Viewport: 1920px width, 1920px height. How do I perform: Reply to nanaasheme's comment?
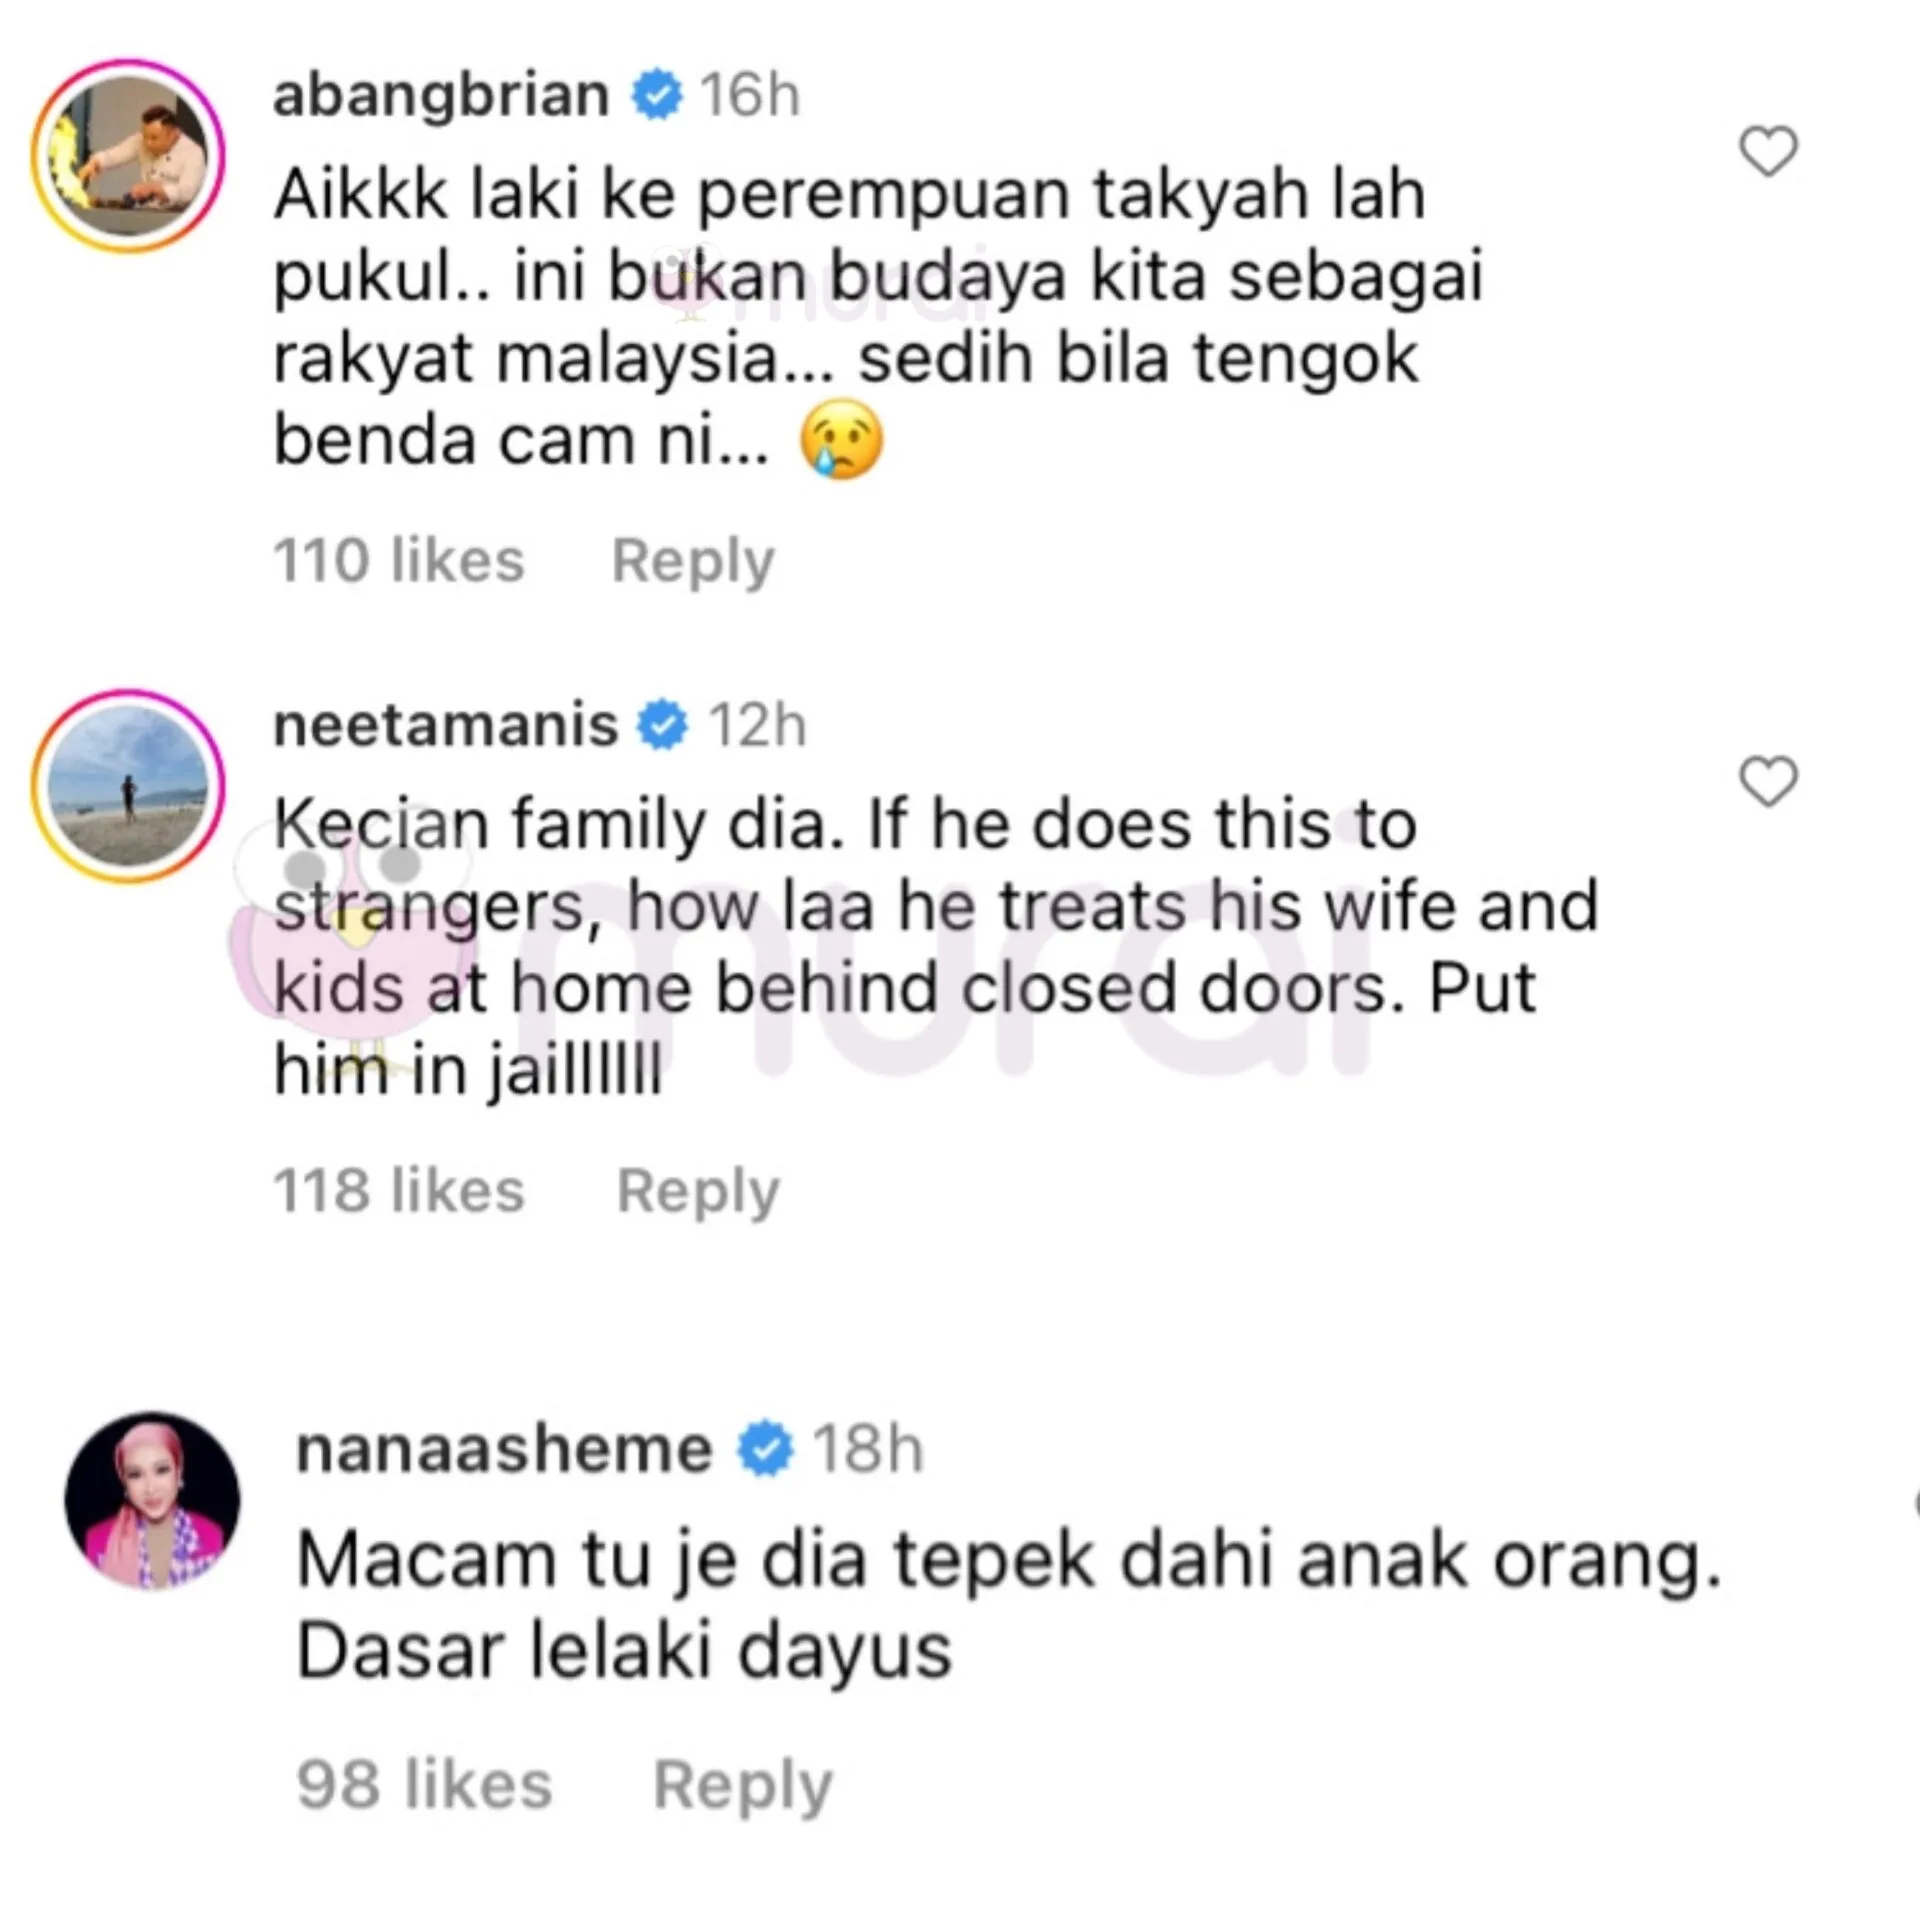click(x=743, y=1787)
